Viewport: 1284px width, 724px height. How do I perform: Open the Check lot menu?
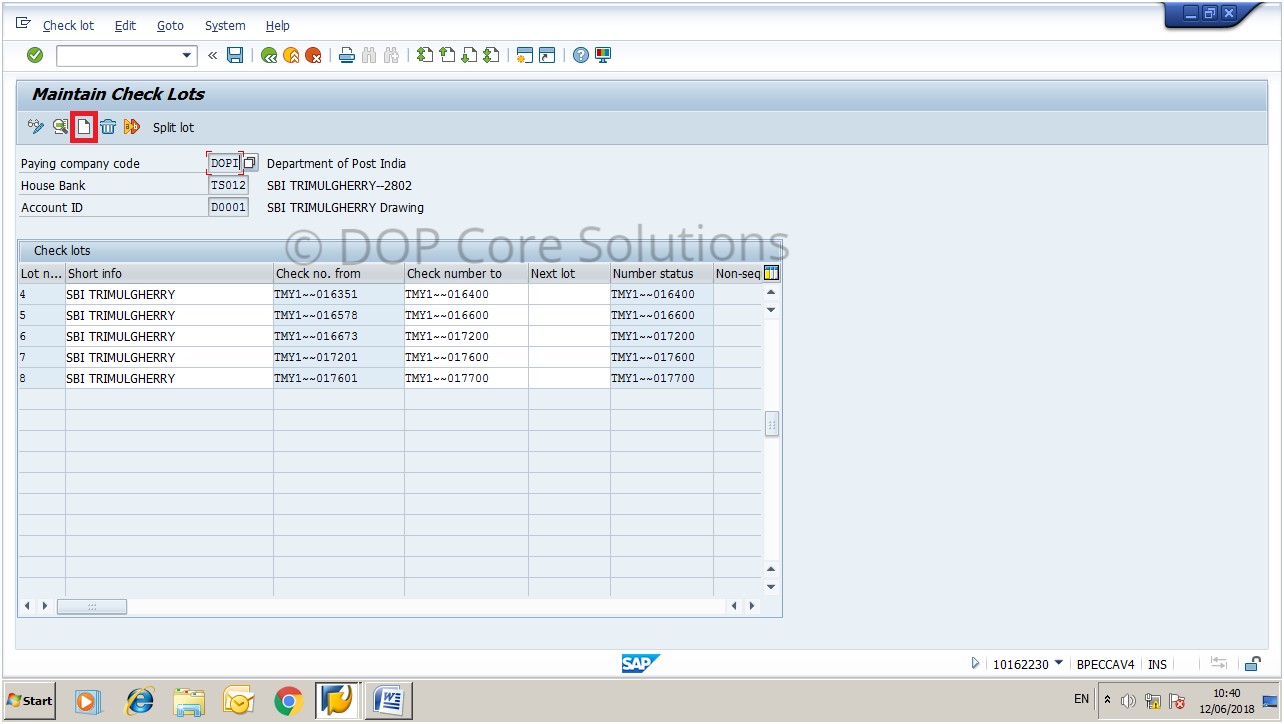point(68,26)
